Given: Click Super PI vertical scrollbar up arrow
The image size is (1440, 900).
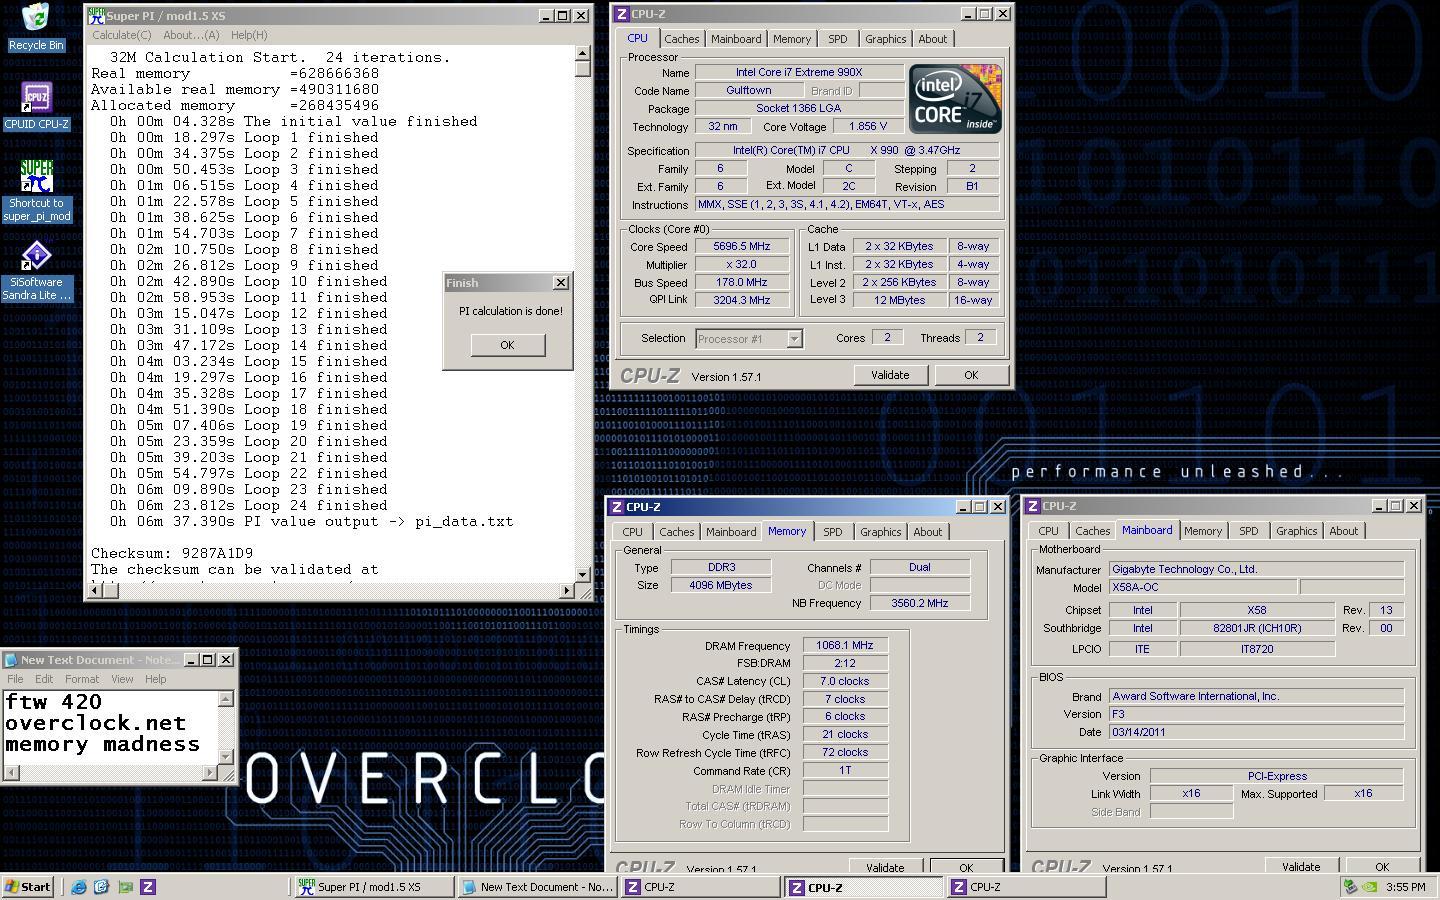Looking at the screenshot, I should click(x=583, y=55).
